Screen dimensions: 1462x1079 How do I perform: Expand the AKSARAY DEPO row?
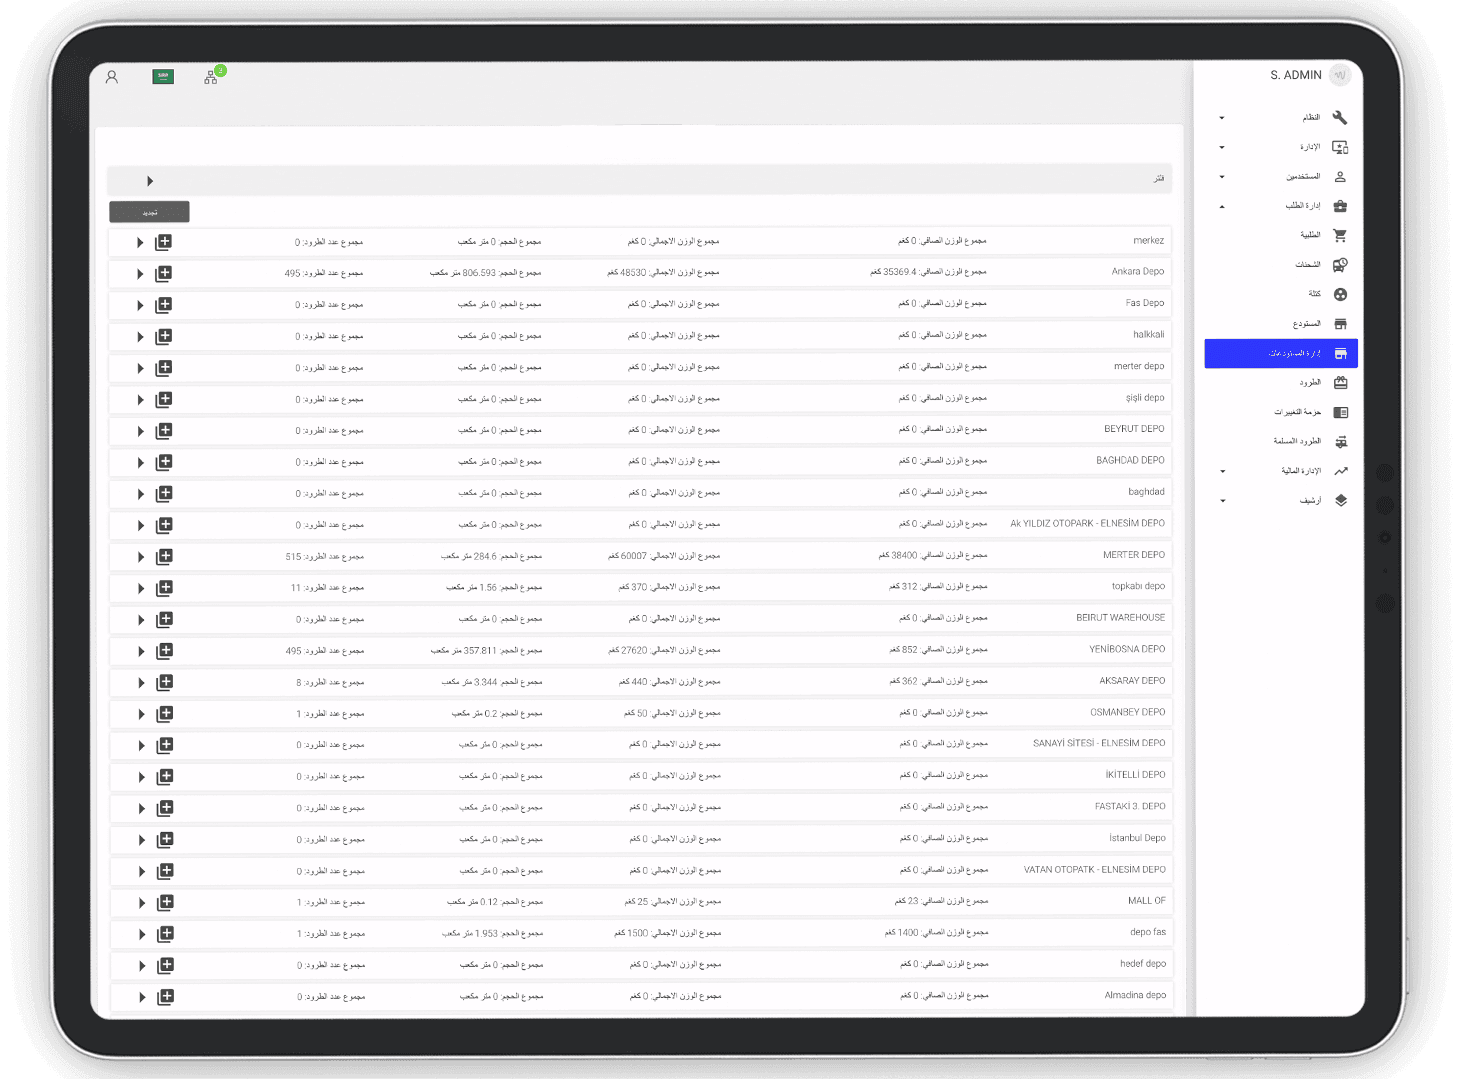pos(141,683)
